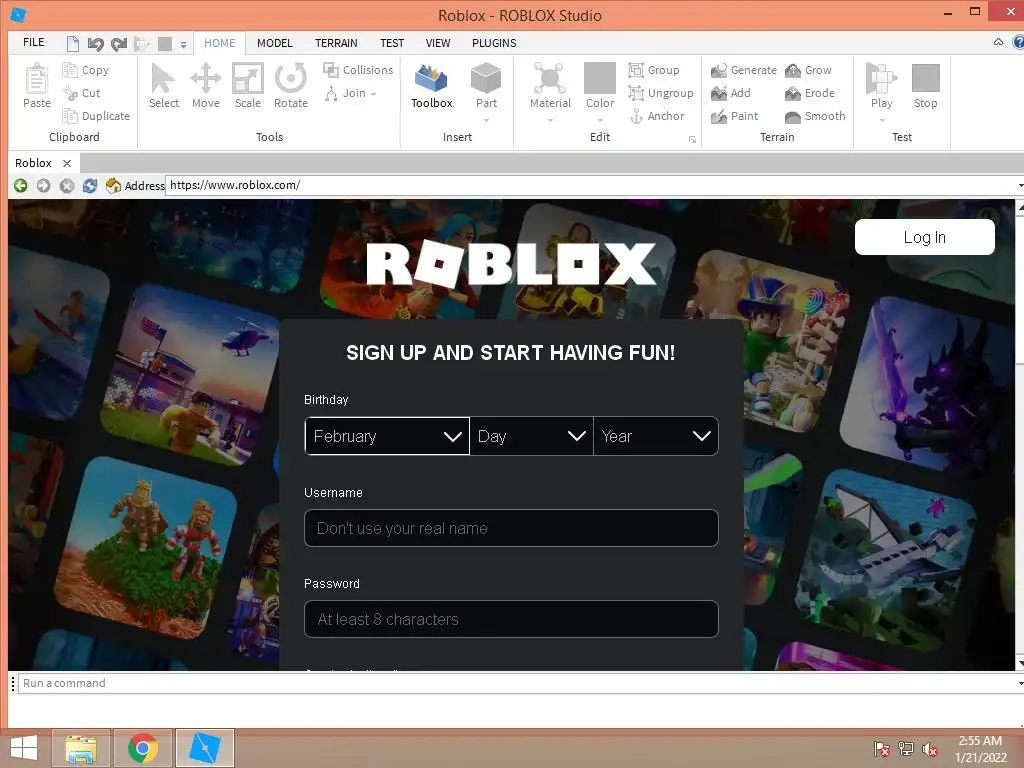Click the Play test button
Screen dimensions: 1024x768
click(x=881, y=86)
